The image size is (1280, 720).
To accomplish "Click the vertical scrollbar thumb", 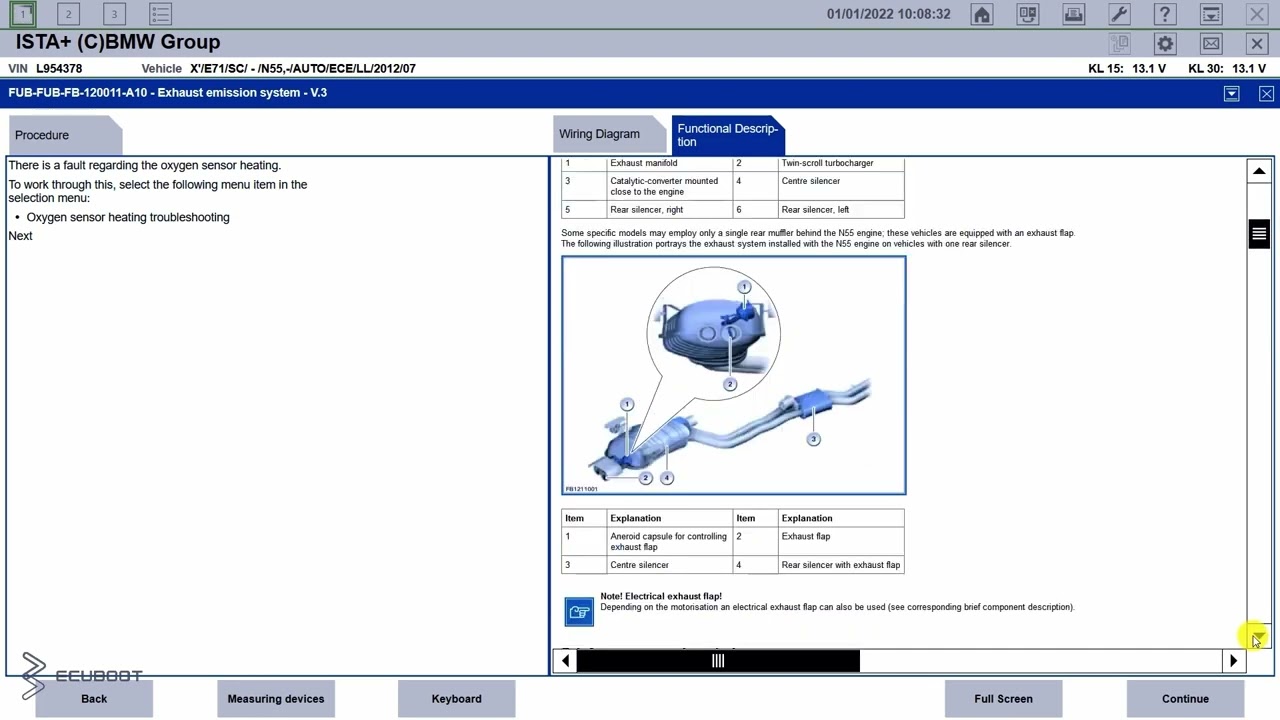I will point(1259,234).
